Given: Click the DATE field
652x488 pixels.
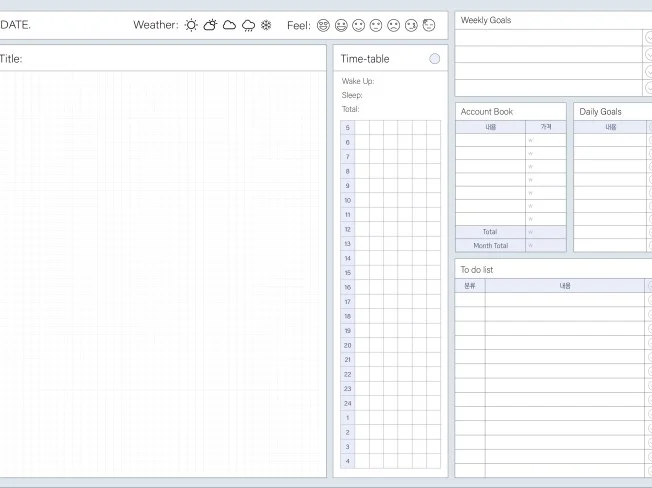Looking at the screenshot, I should (x=60, y=25).
